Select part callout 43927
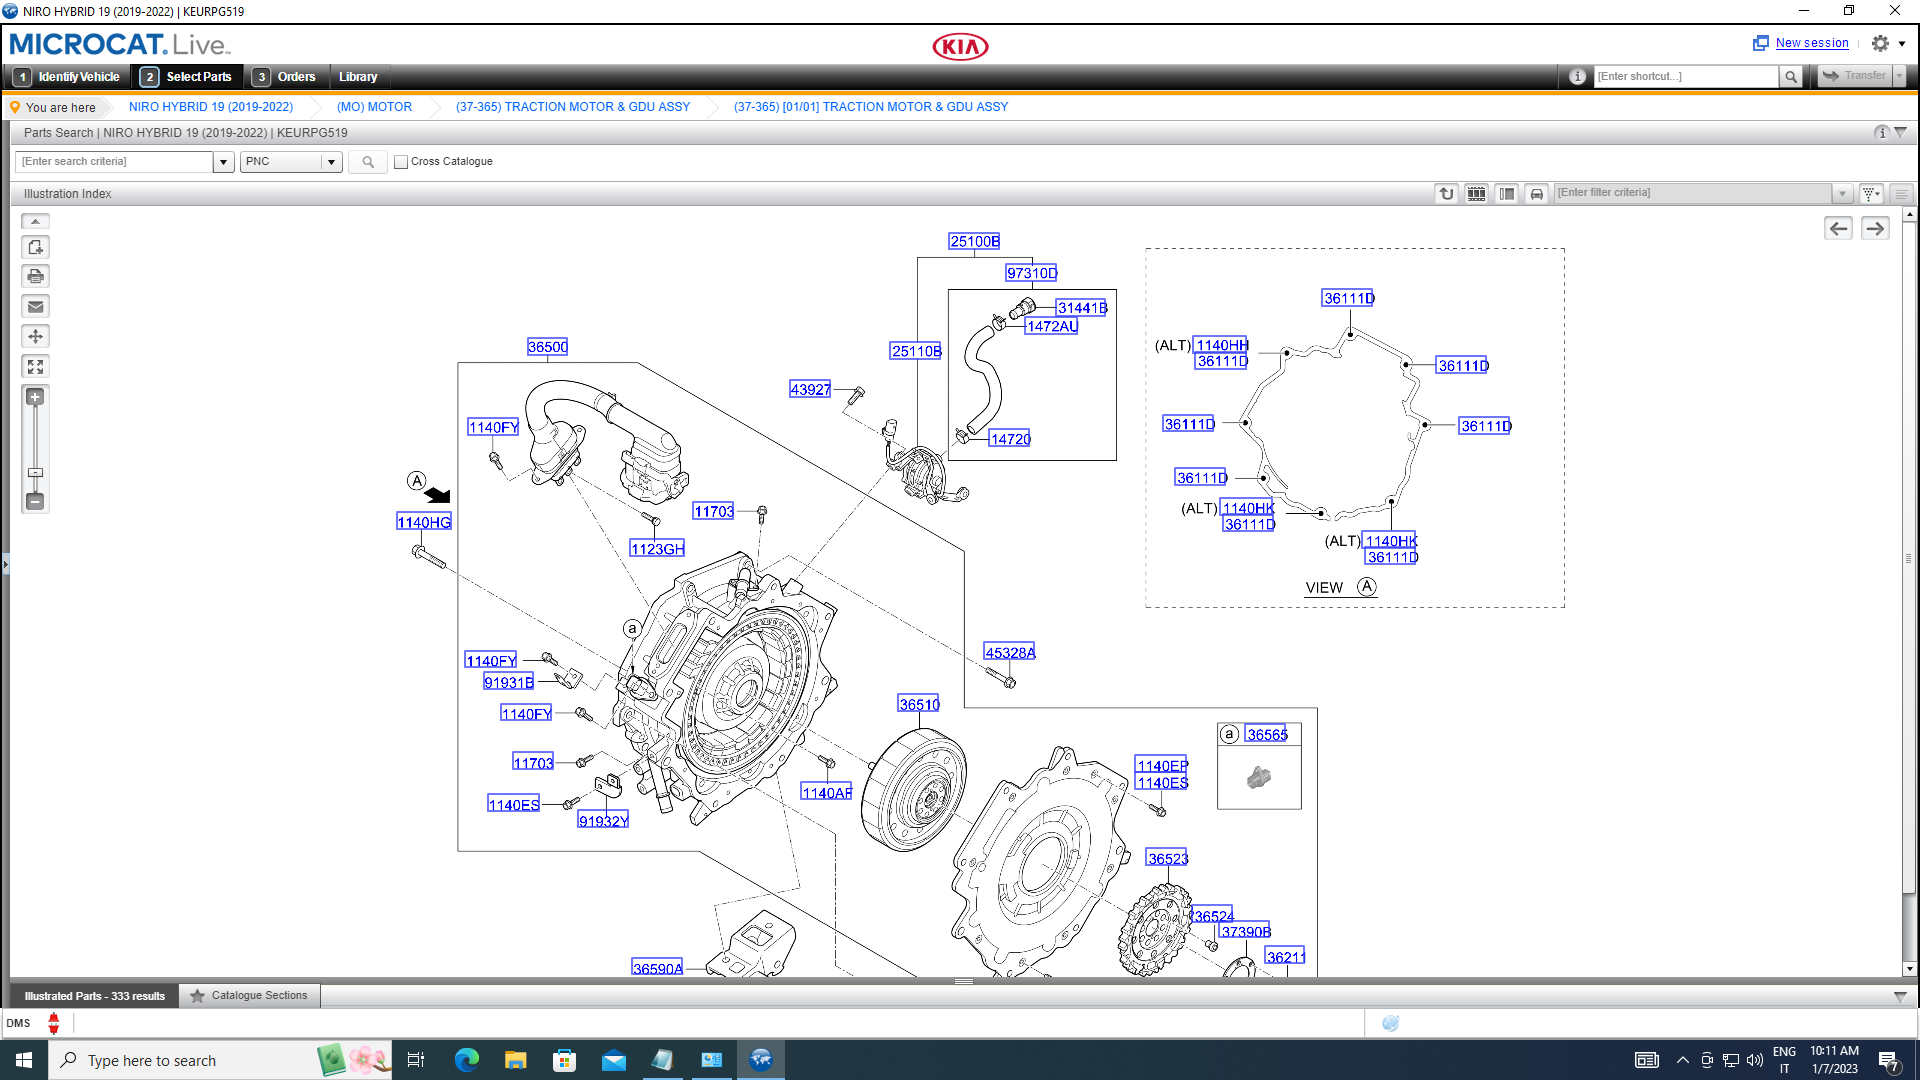Screen dimensions: 1920x1080 tap(810, 390)
